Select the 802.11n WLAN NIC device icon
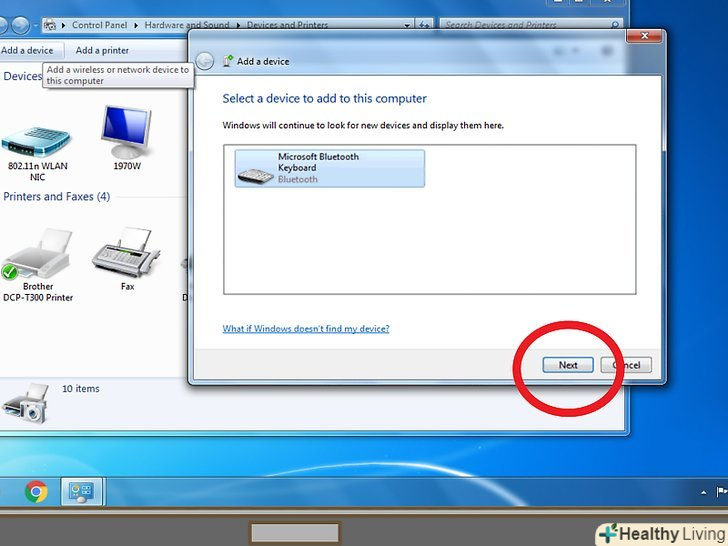 36,153
